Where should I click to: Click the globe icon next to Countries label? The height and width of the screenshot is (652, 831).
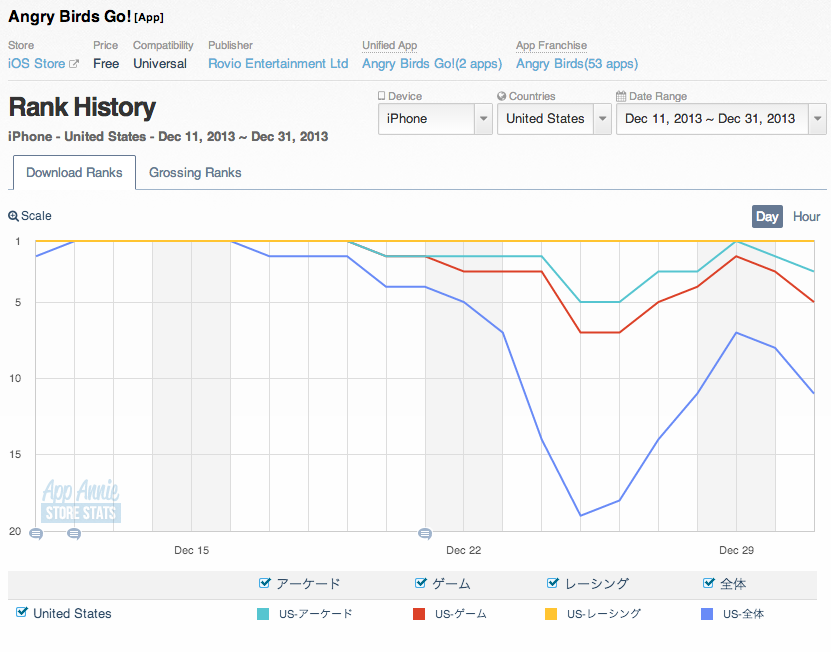[501, 96]
